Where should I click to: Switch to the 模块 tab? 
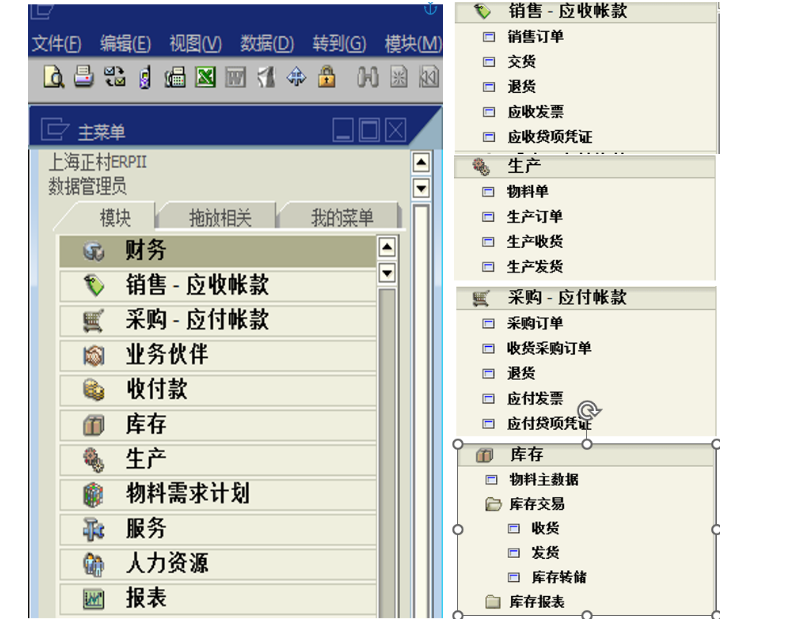click(x=115, y=218)
